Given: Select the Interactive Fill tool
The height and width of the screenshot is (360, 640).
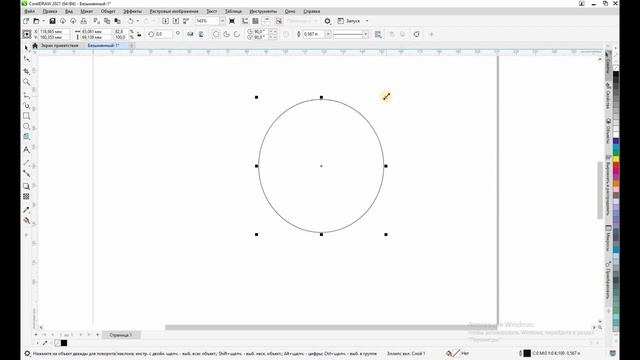Looking at the screenshot, I should (x=27, y=221).
